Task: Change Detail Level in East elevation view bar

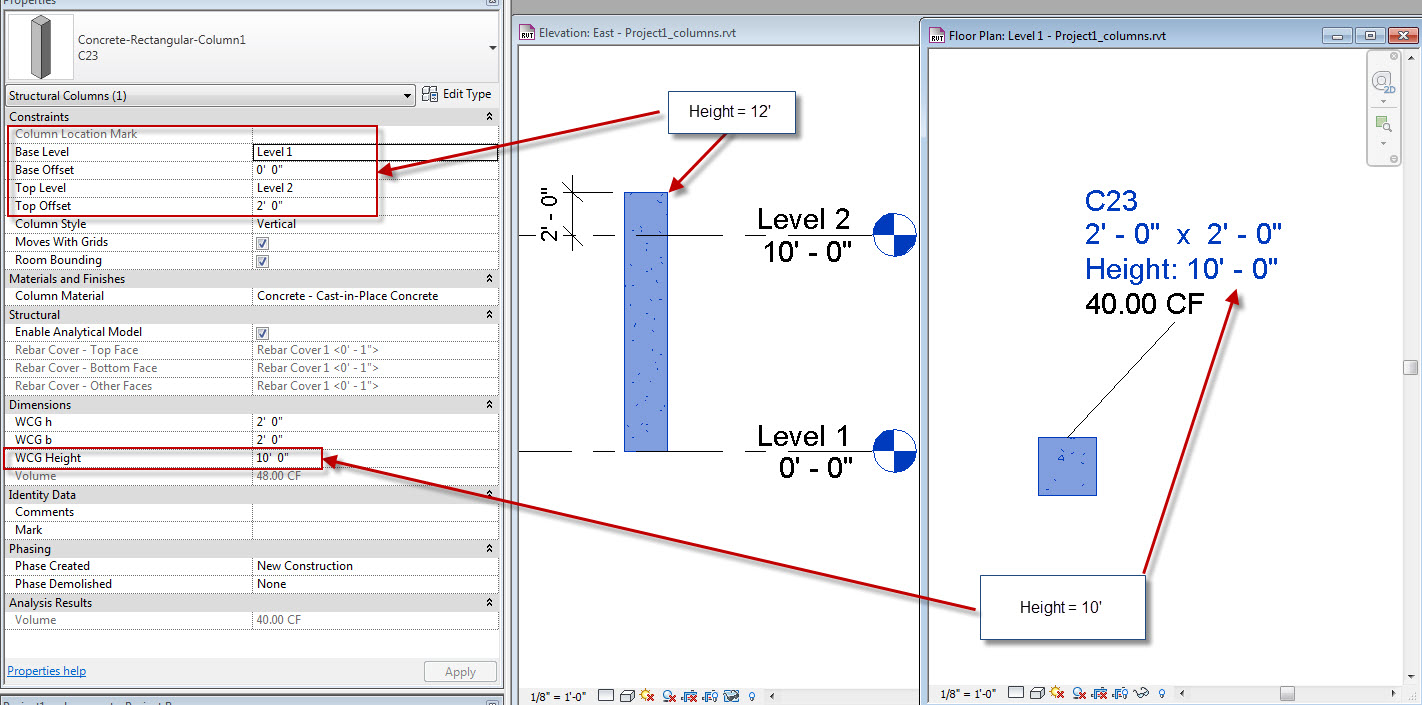Action: point(606,695)
